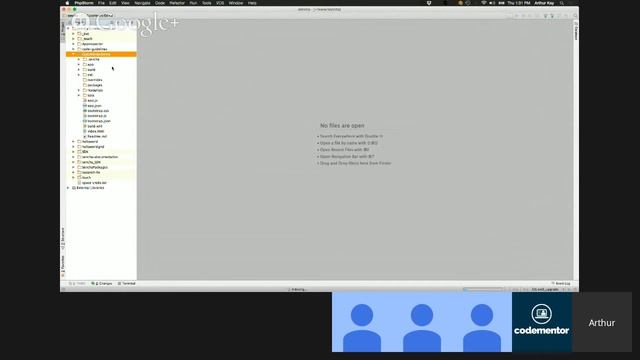The height and width of the screenshot is (360, 640).
Task: Click the External Libraries icon
Action: [x=74, y=188]
